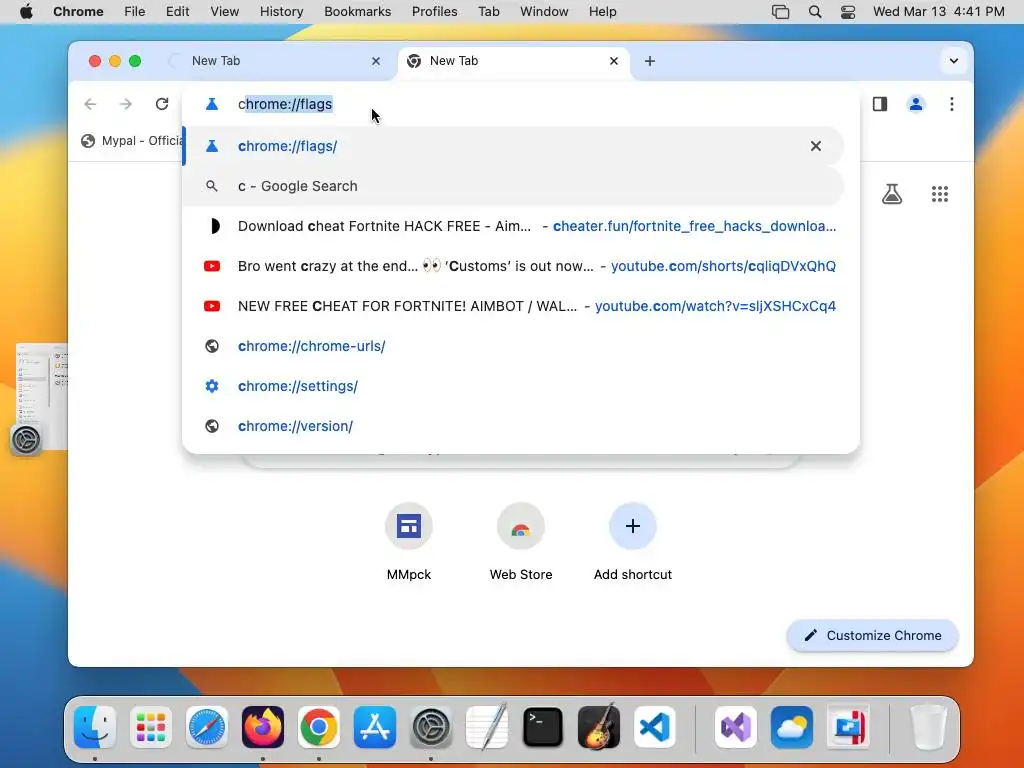This screenshot has width=1024, height=768.
Task: Open the cloud weather app in the Dock
Action: pos(792,727)
